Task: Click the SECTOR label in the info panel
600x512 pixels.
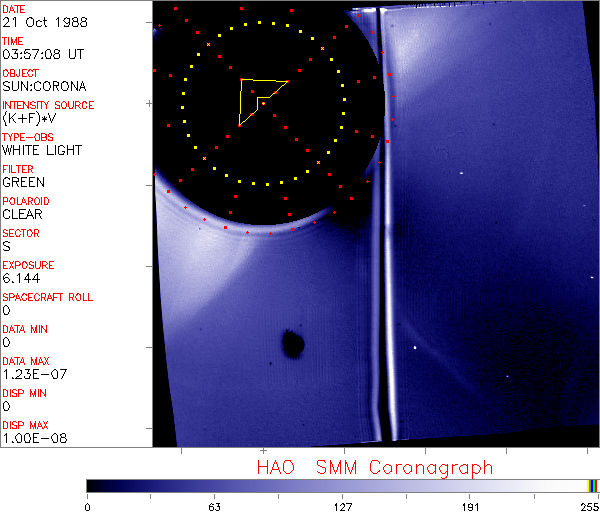Action: [x=20, y=233]
